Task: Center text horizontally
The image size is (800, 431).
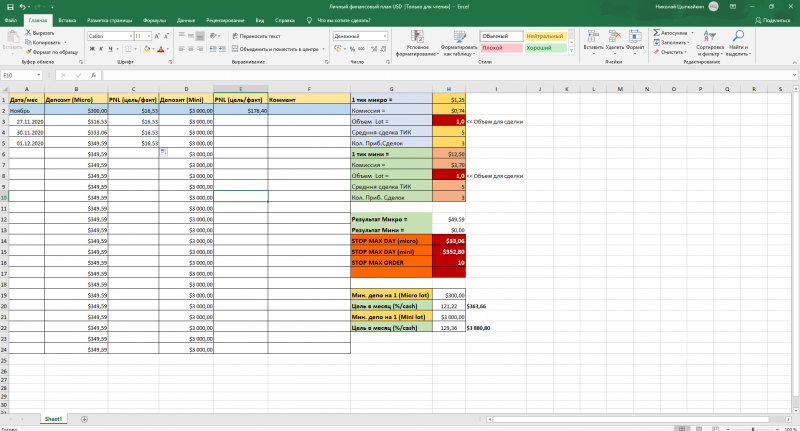Action: [x=191, y=49]
